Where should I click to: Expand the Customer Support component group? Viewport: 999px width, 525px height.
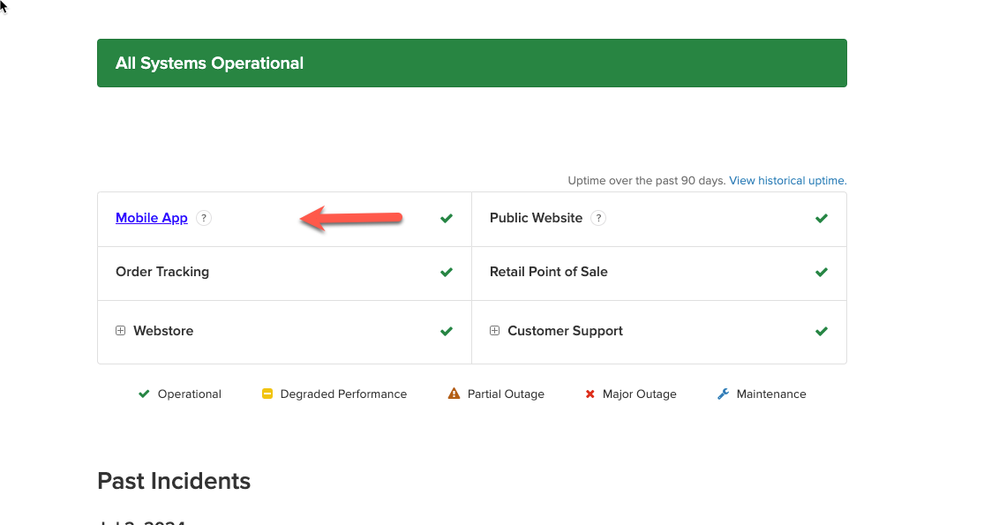point(494,331)
